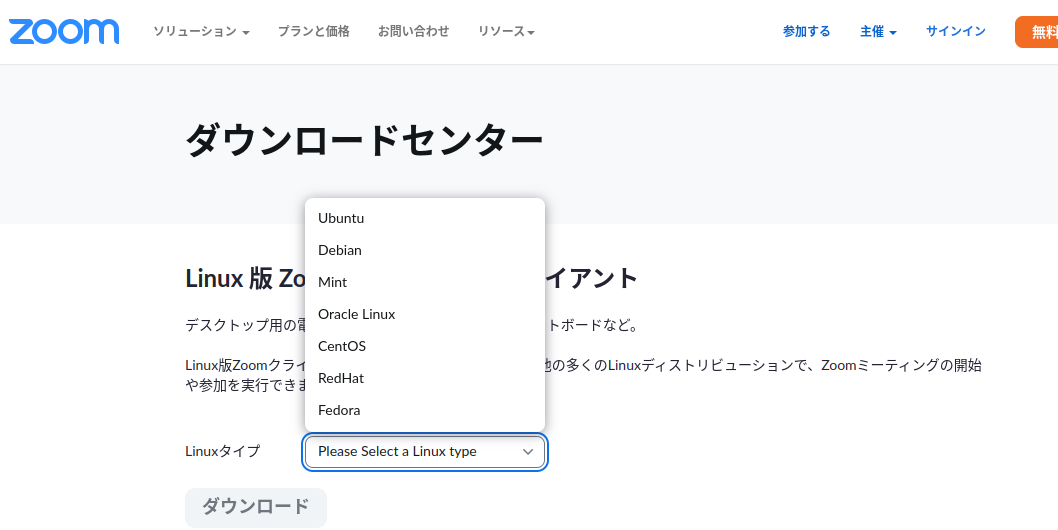Screen dimensions: 1058x530
Task: Click the 参加する link
Action: click(806, 31)
